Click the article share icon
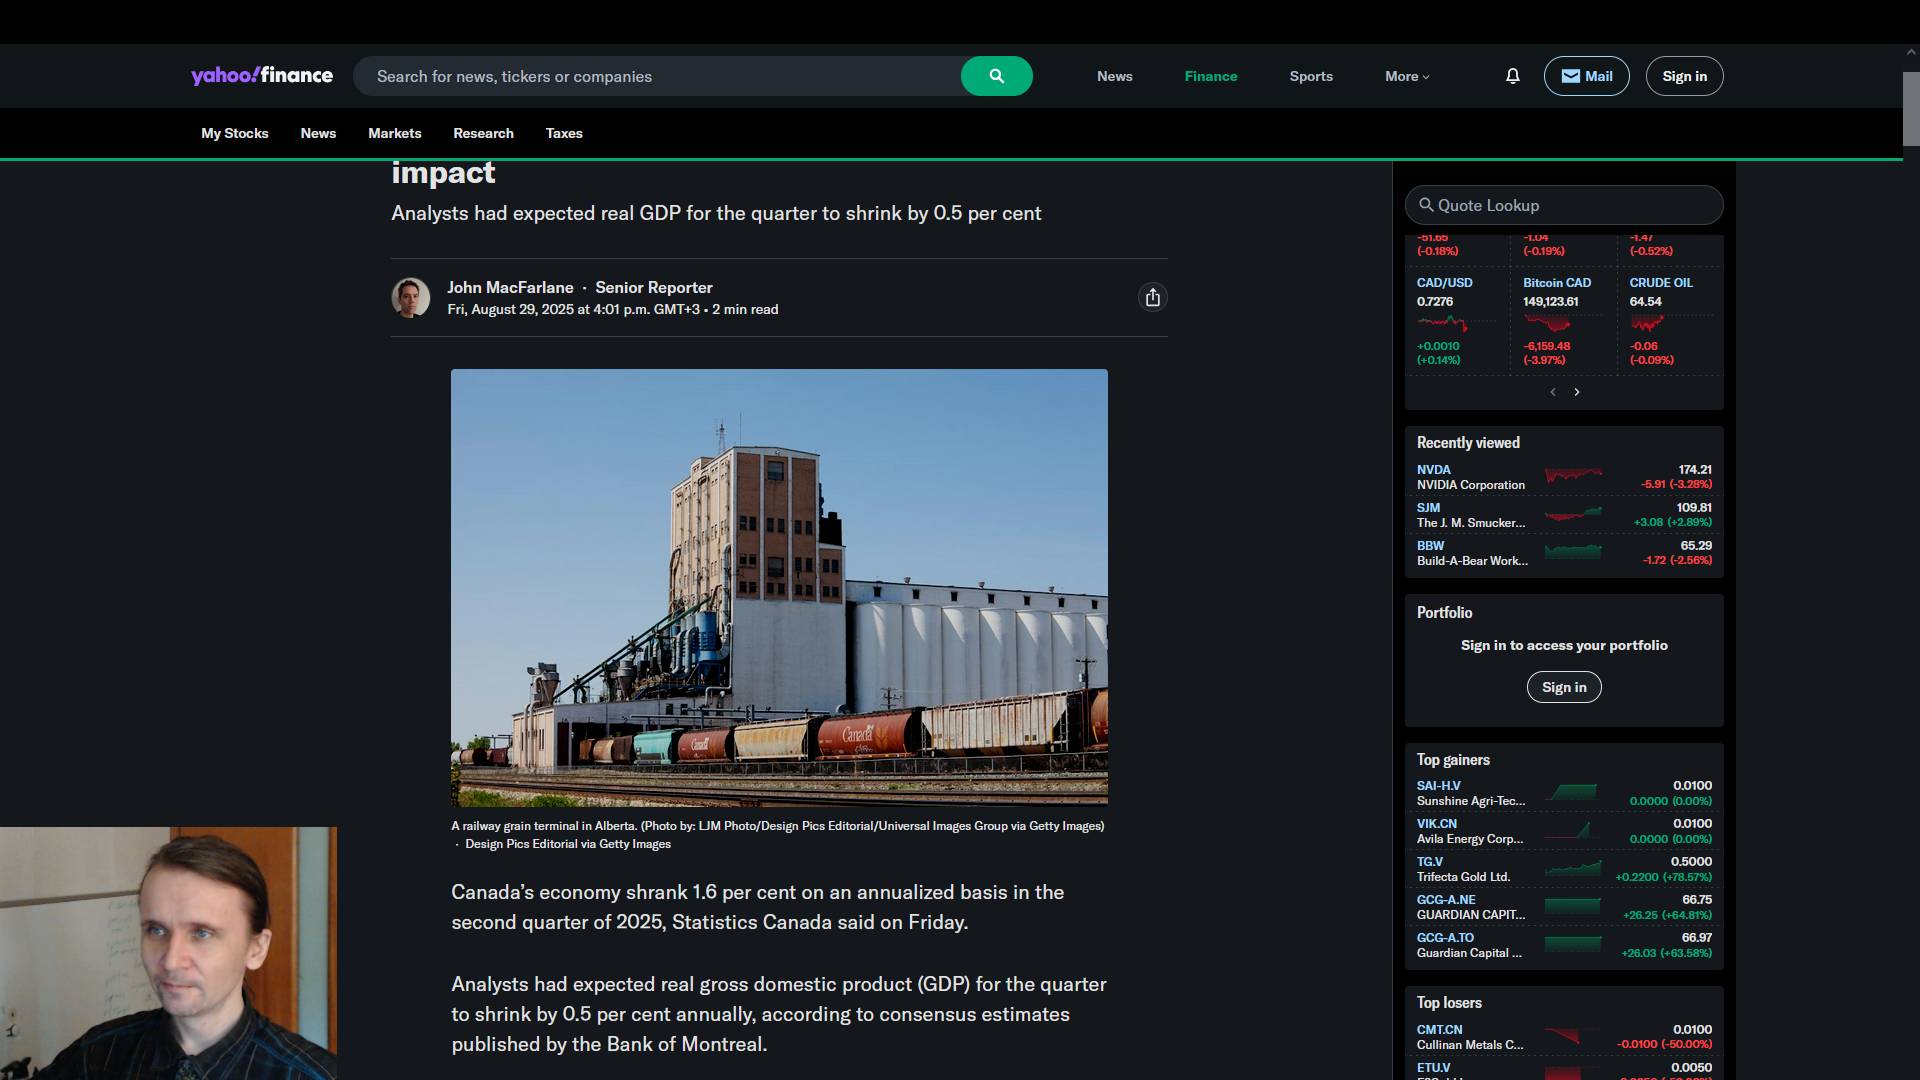The image size is (1920, 1080). click(1152, 298)
